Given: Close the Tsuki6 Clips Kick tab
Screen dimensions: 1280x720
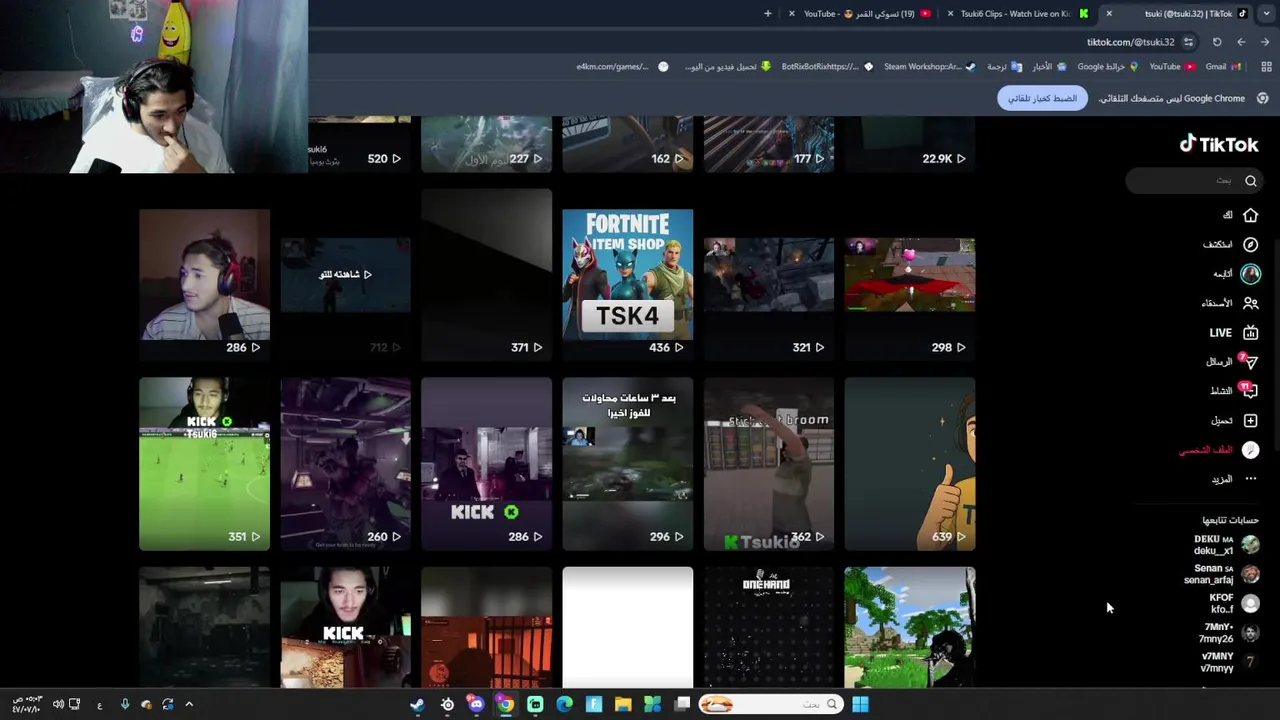Looking at the screenshot, I should 950,14.
